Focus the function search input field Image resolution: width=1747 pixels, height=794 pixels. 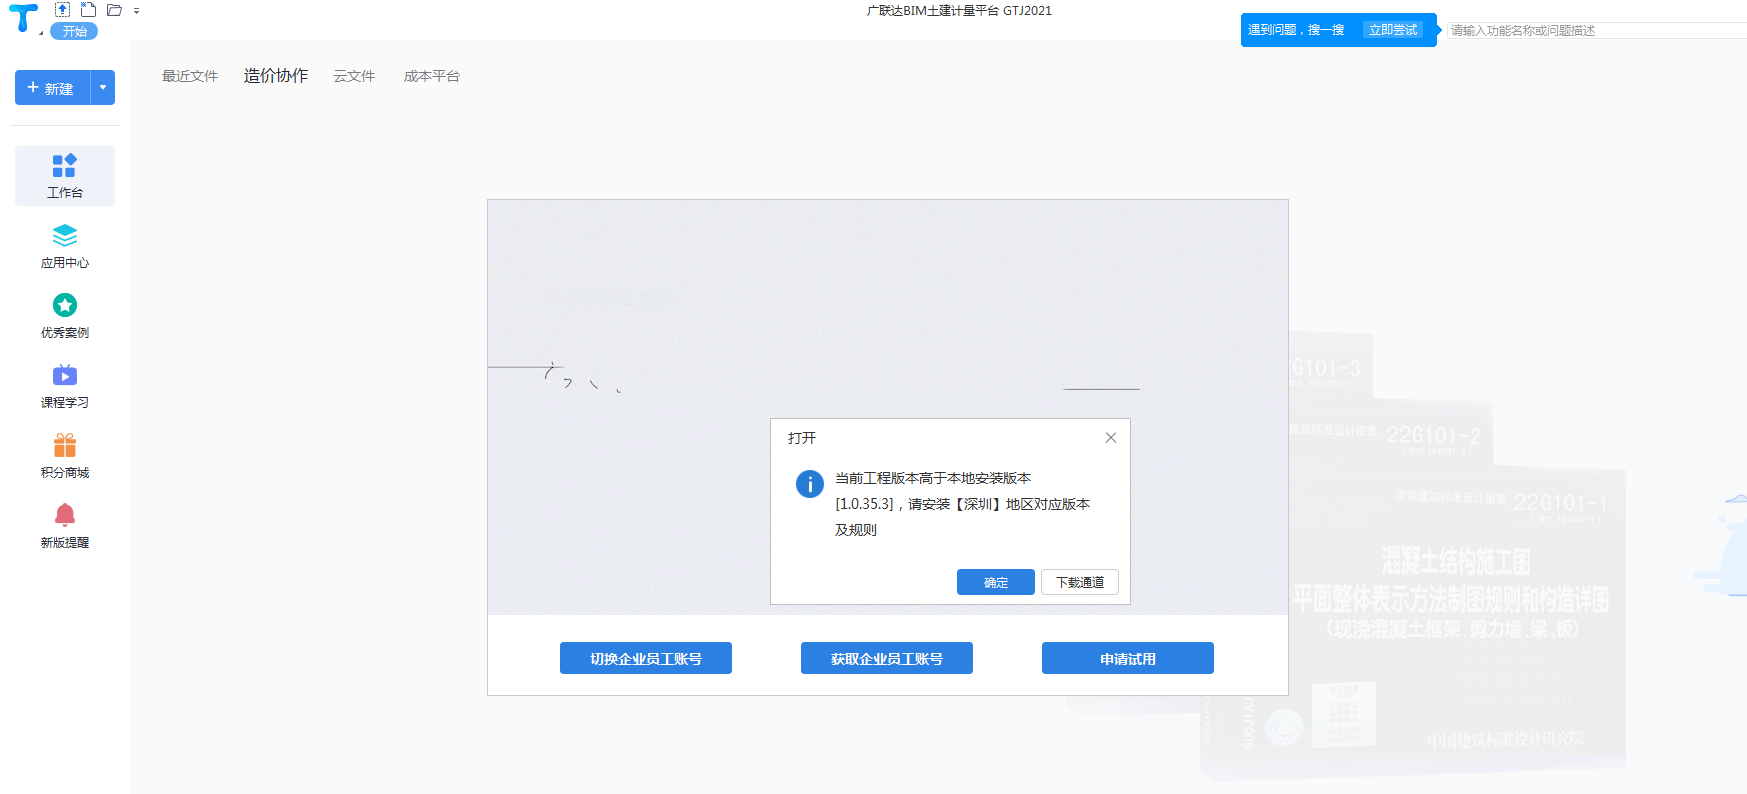point(1597,30)
